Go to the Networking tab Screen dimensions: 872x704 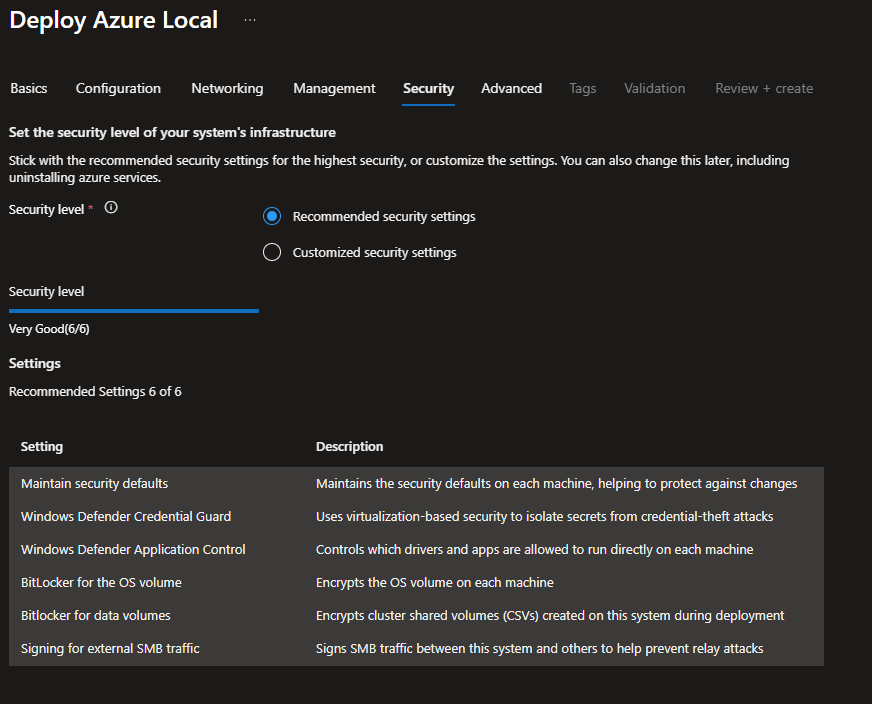[x=227, y=88]
